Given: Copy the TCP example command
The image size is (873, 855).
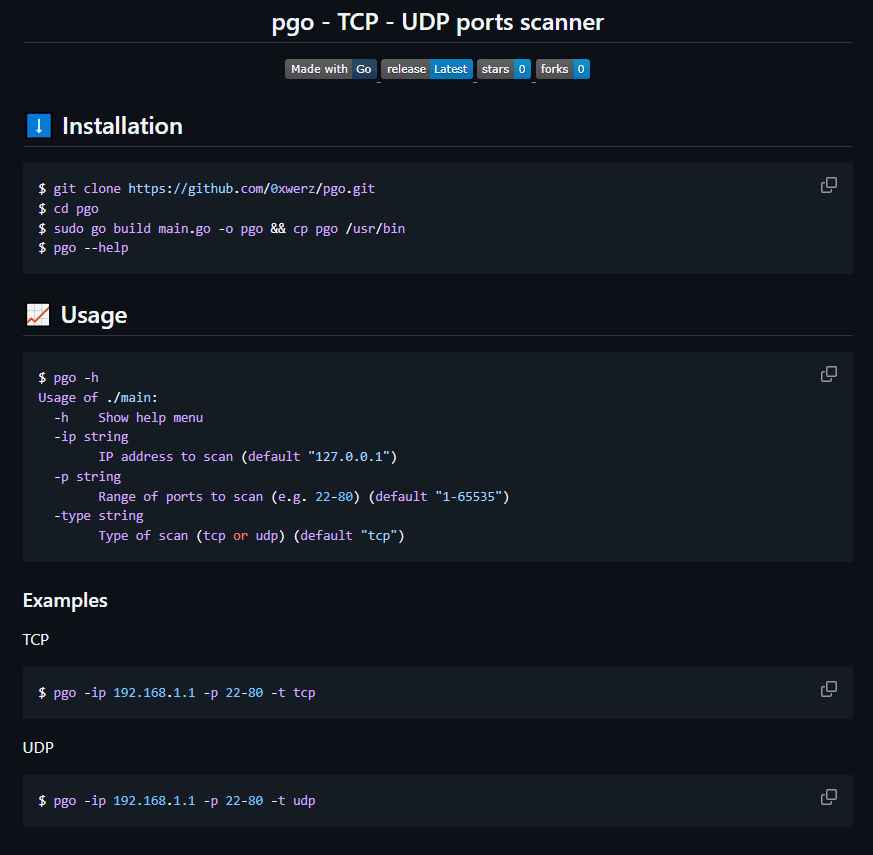Looking at the screenshot, I should tap(828, 689).
